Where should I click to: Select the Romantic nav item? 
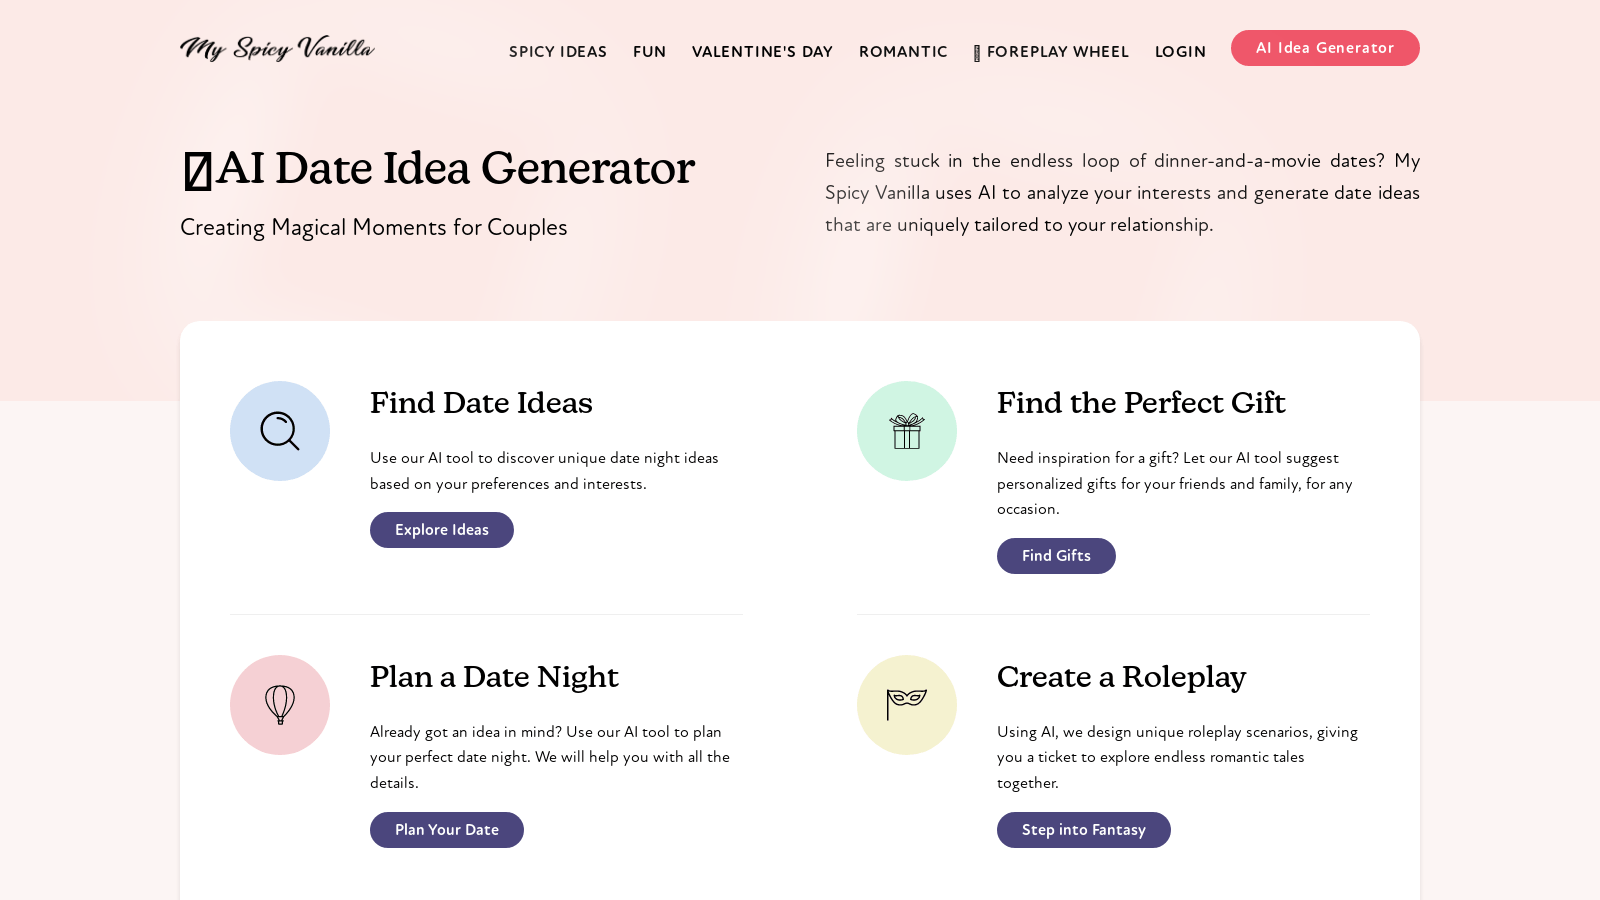[x=903, y=52]
